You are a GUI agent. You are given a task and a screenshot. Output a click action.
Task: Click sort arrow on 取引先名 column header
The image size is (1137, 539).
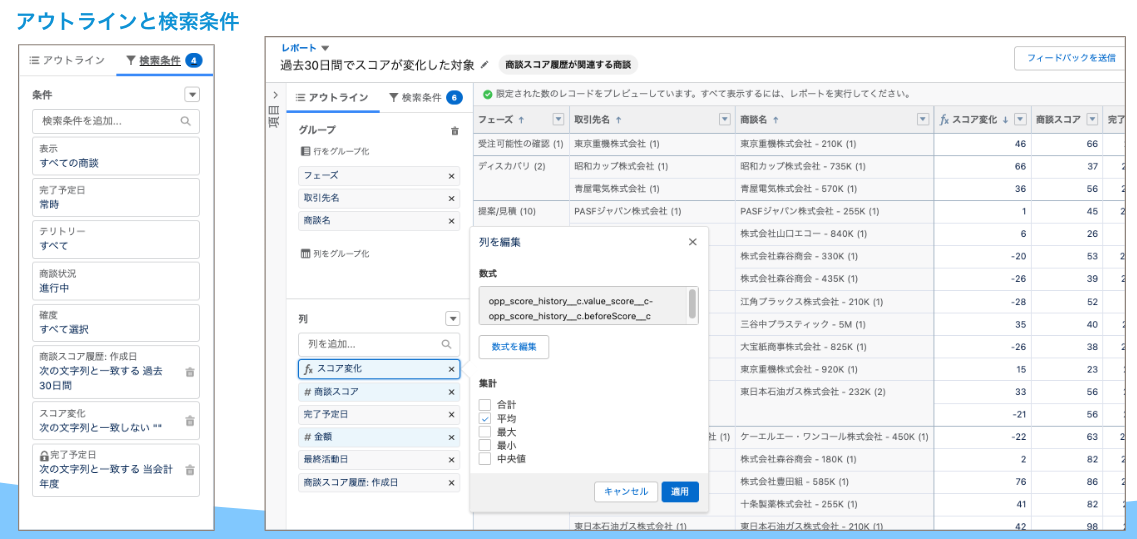tap(618, 120)
